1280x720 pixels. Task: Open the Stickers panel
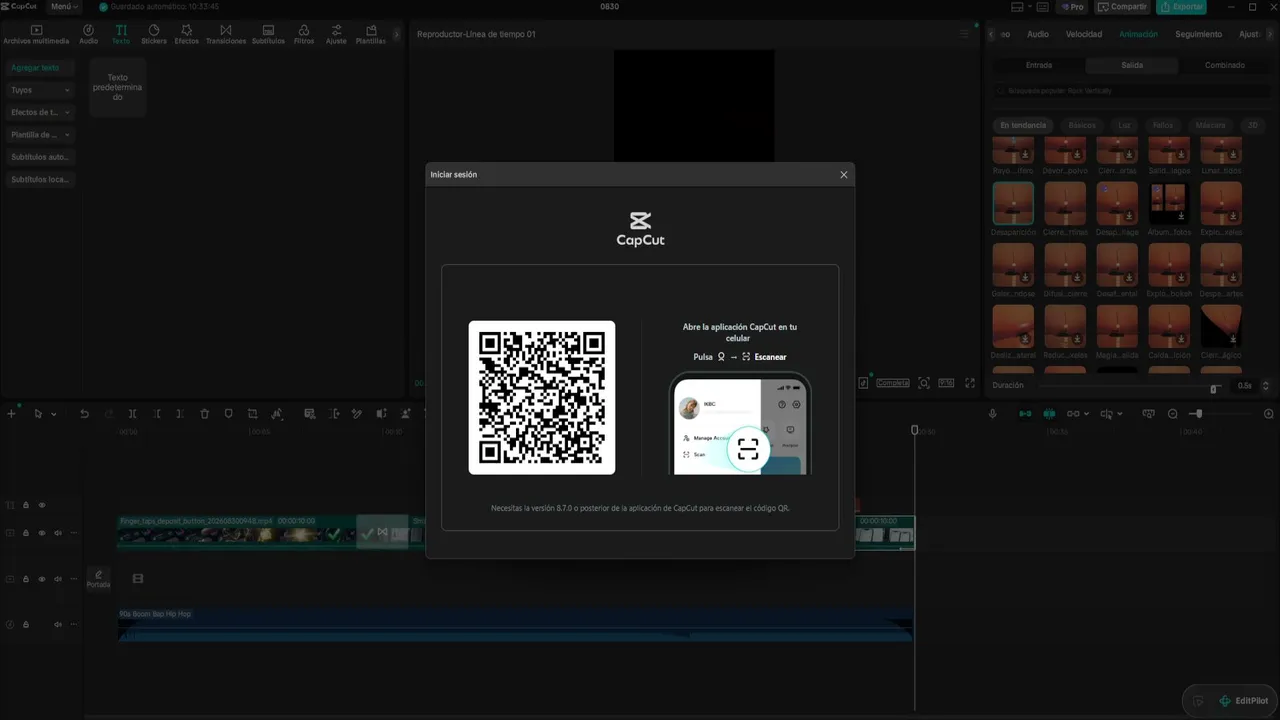click(154, 35)
